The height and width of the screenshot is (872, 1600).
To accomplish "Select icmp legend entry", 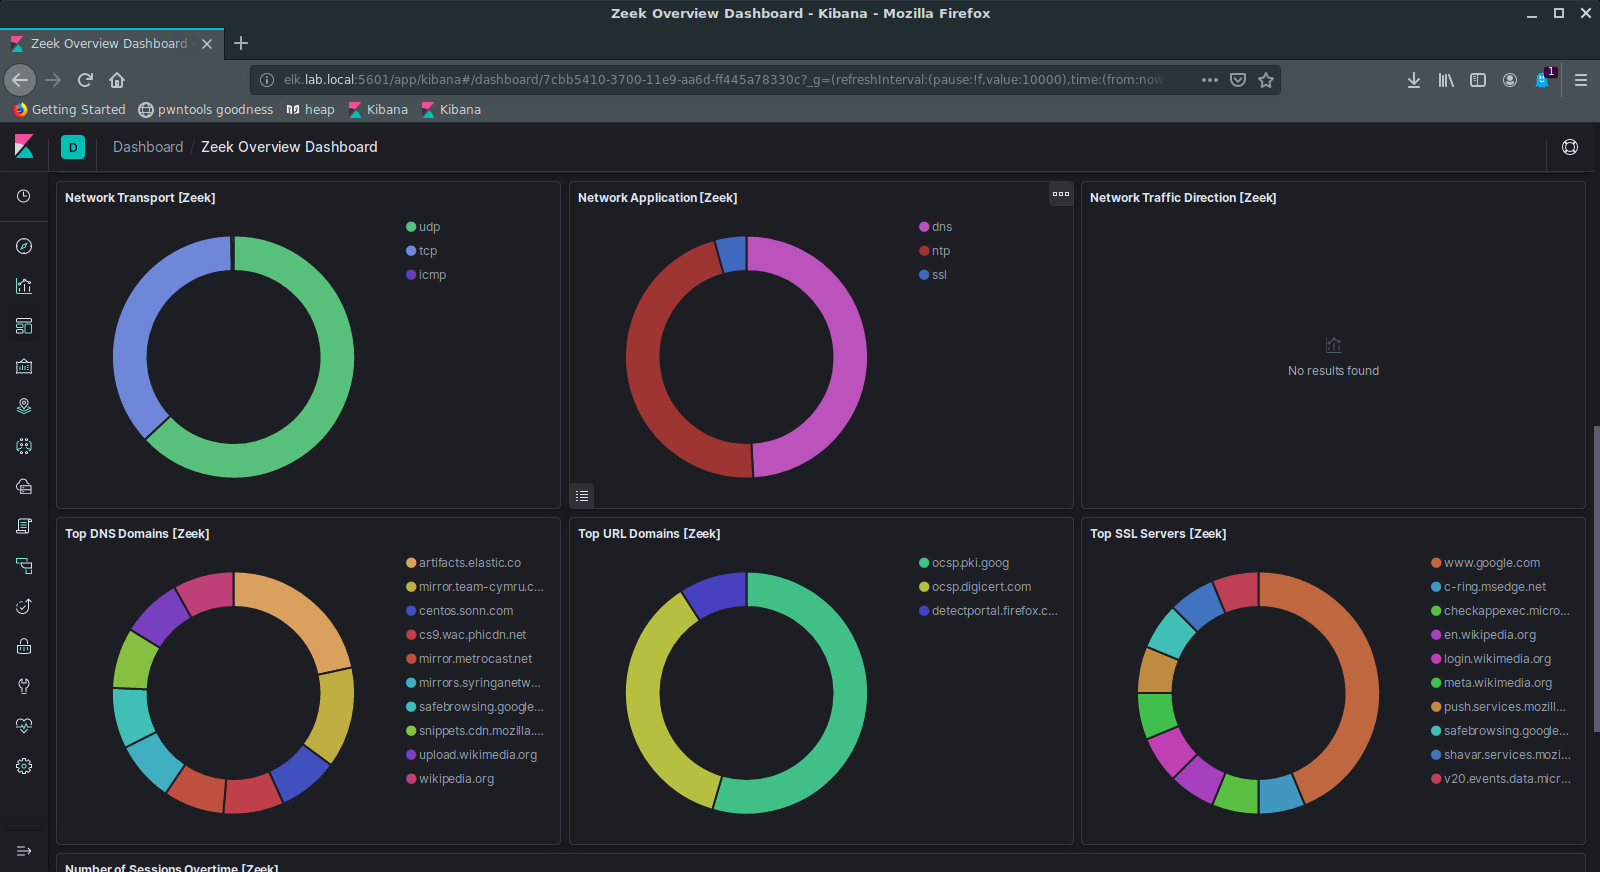I will point(426,275).
